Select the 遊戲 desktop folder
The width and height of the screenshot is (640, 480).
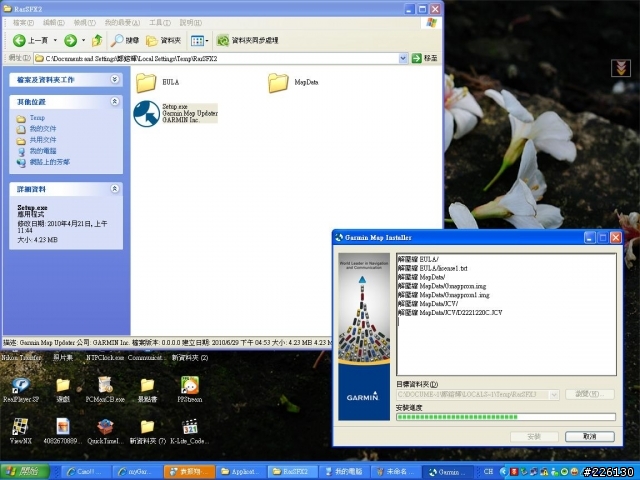[x=63, y=390]
